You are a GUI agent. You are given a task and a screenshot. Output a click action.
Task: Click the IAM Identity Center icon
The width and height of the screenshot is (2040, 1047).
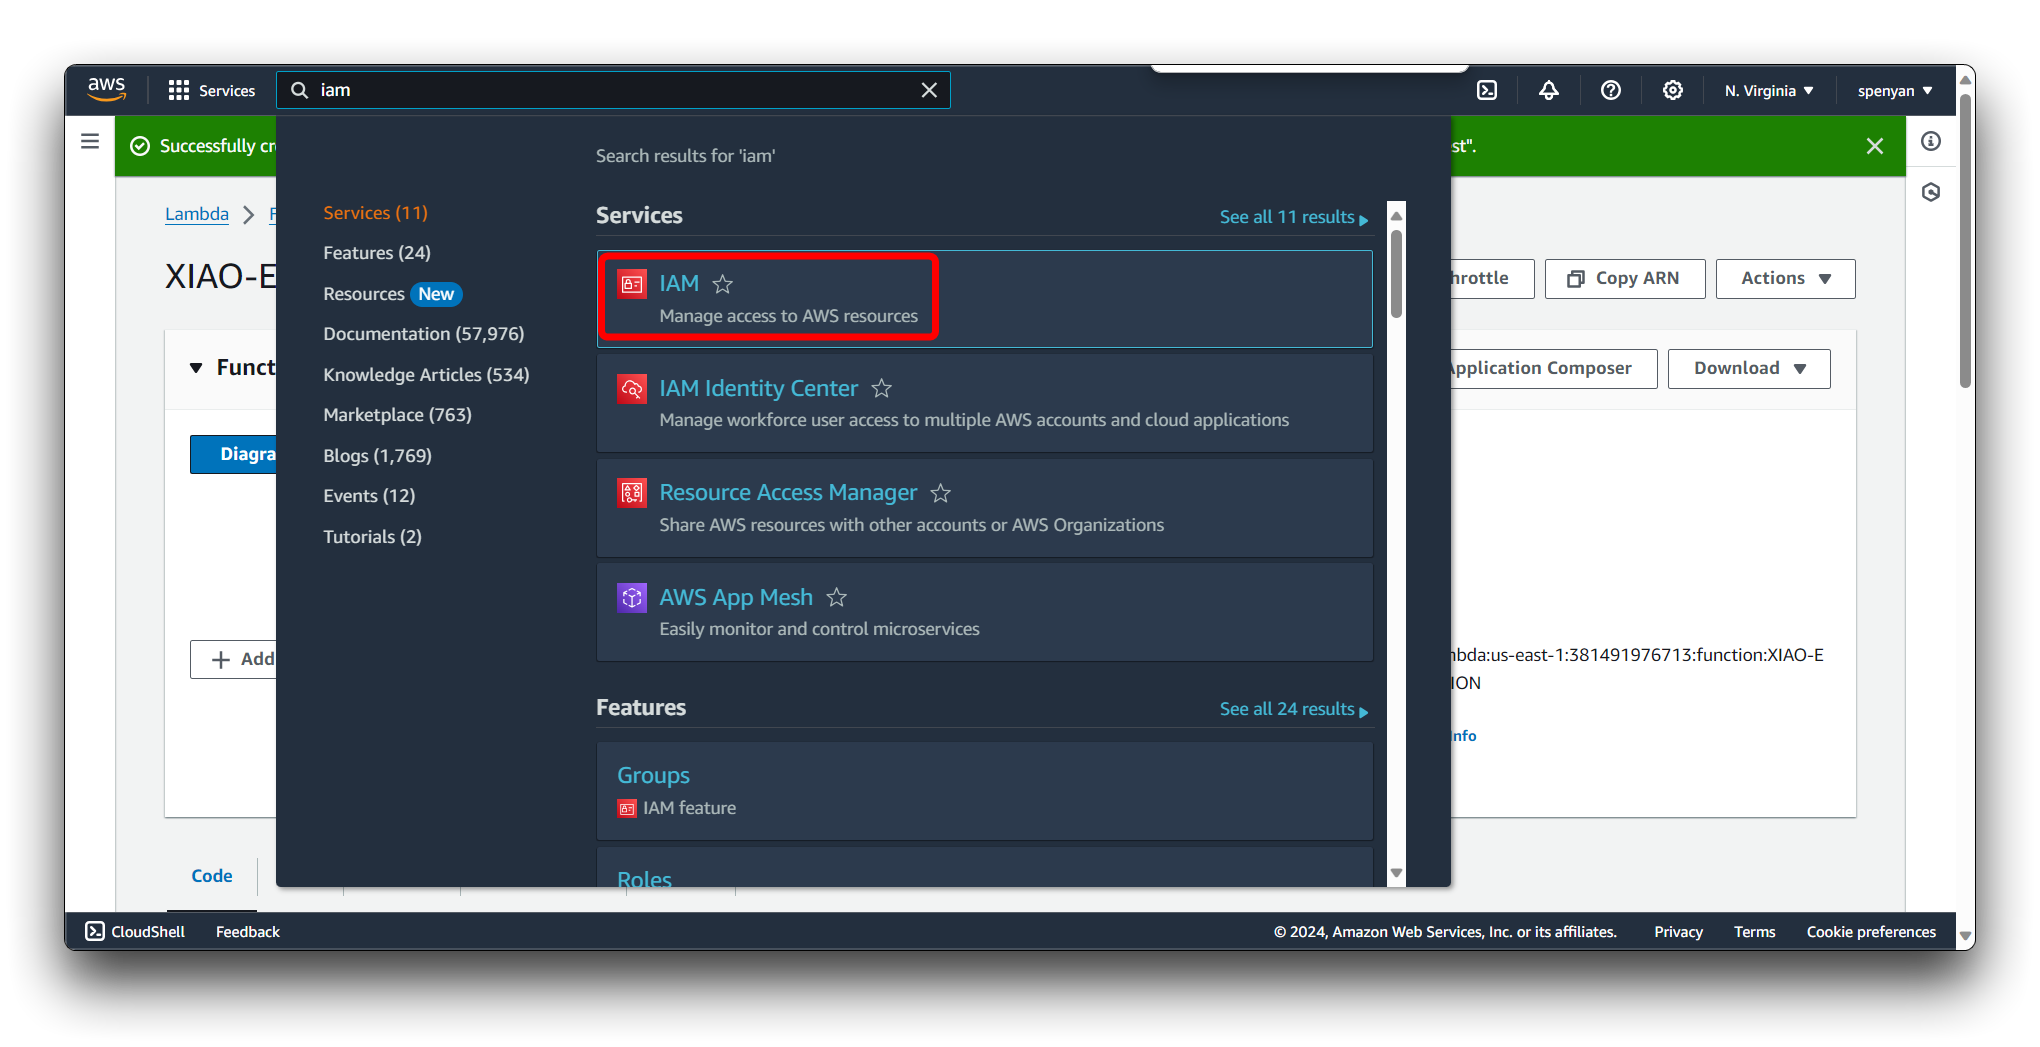pos(632,388)
